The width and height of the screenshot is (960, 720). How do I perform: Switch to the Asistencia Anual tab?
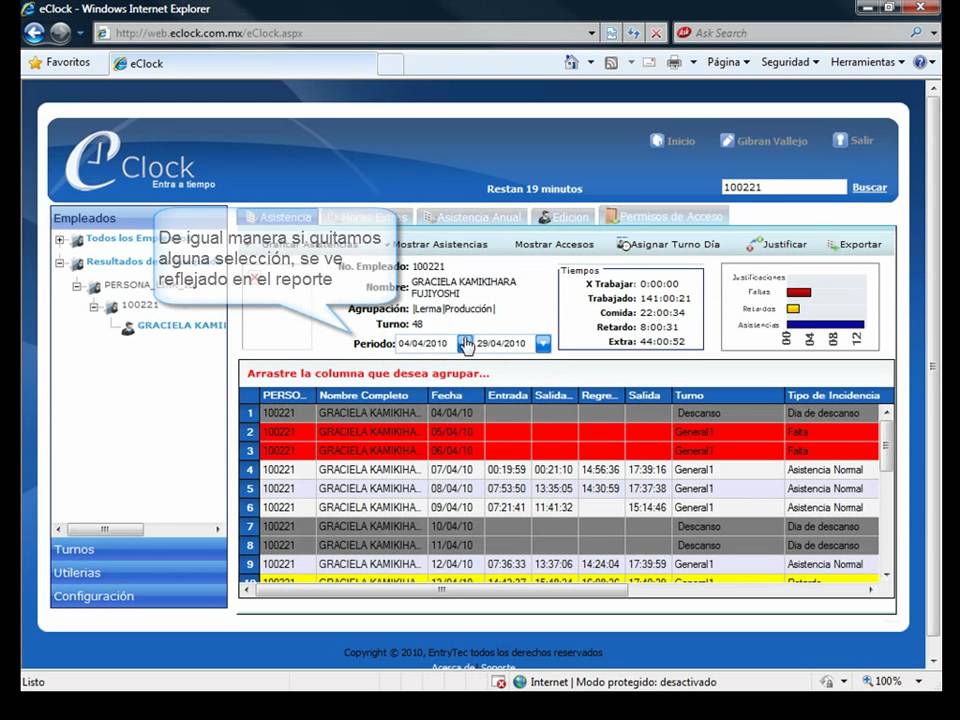[472, 217]
